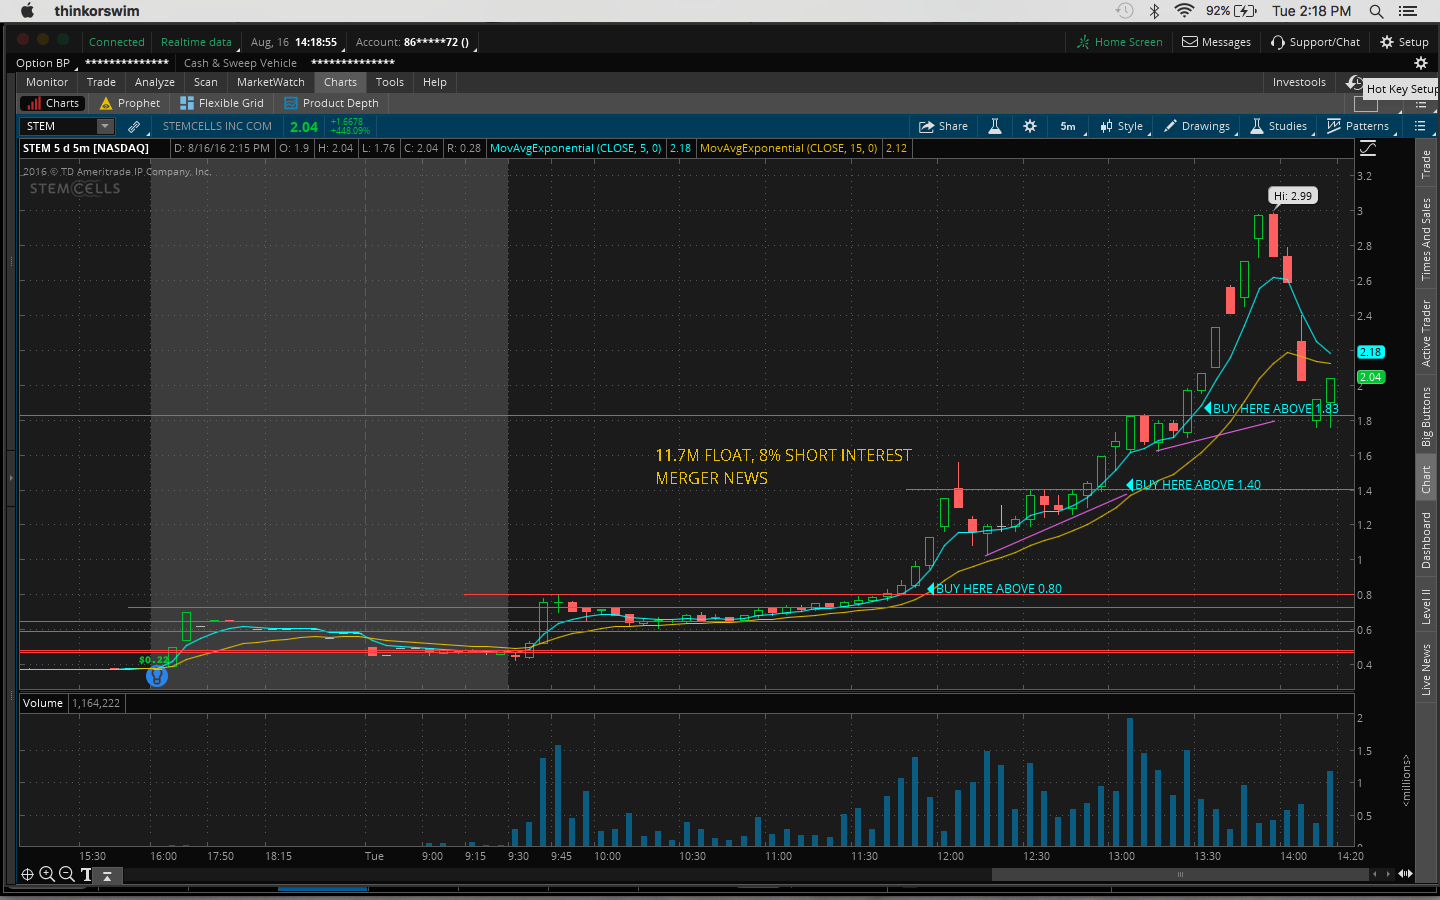Switch to the Scan tab

[206, 82]
